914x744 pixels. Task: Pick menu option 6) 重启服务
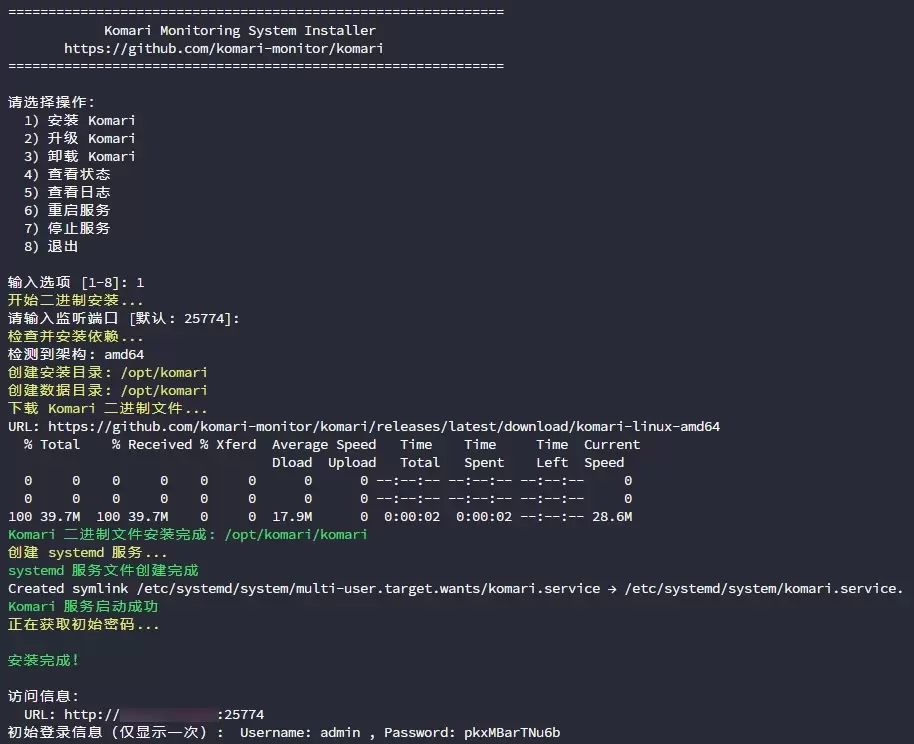coord(67,211)
